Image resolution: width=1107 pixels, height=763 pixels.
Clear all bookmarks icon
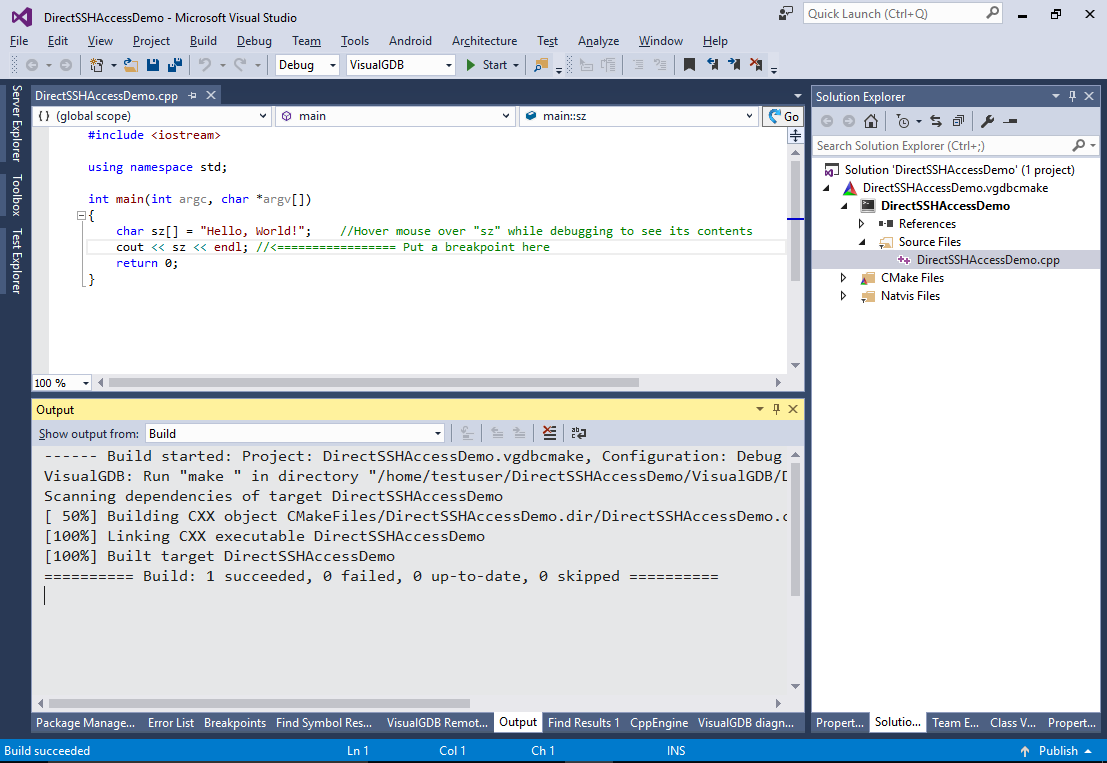tap(756, 65)
